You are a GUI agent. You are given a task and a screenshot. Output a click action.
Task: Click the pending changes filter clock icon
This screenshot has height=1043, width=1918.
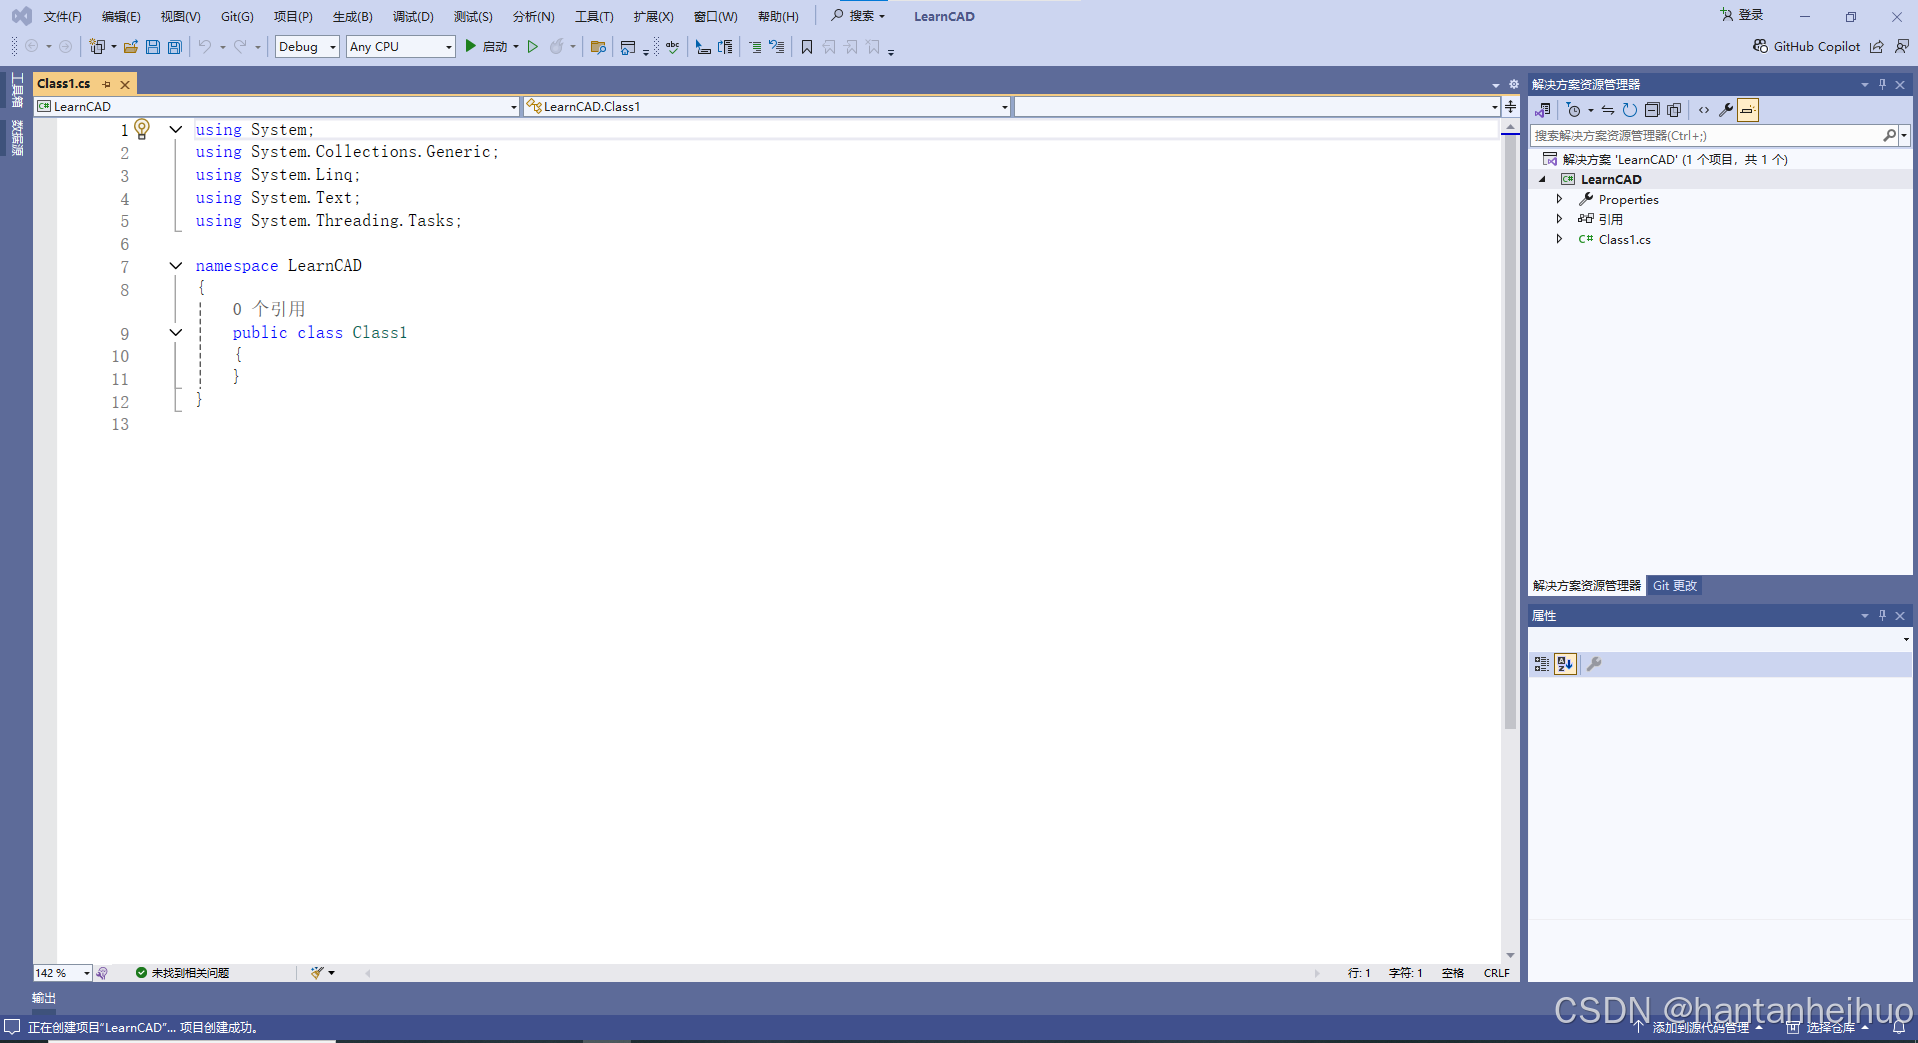point(1574,110)
